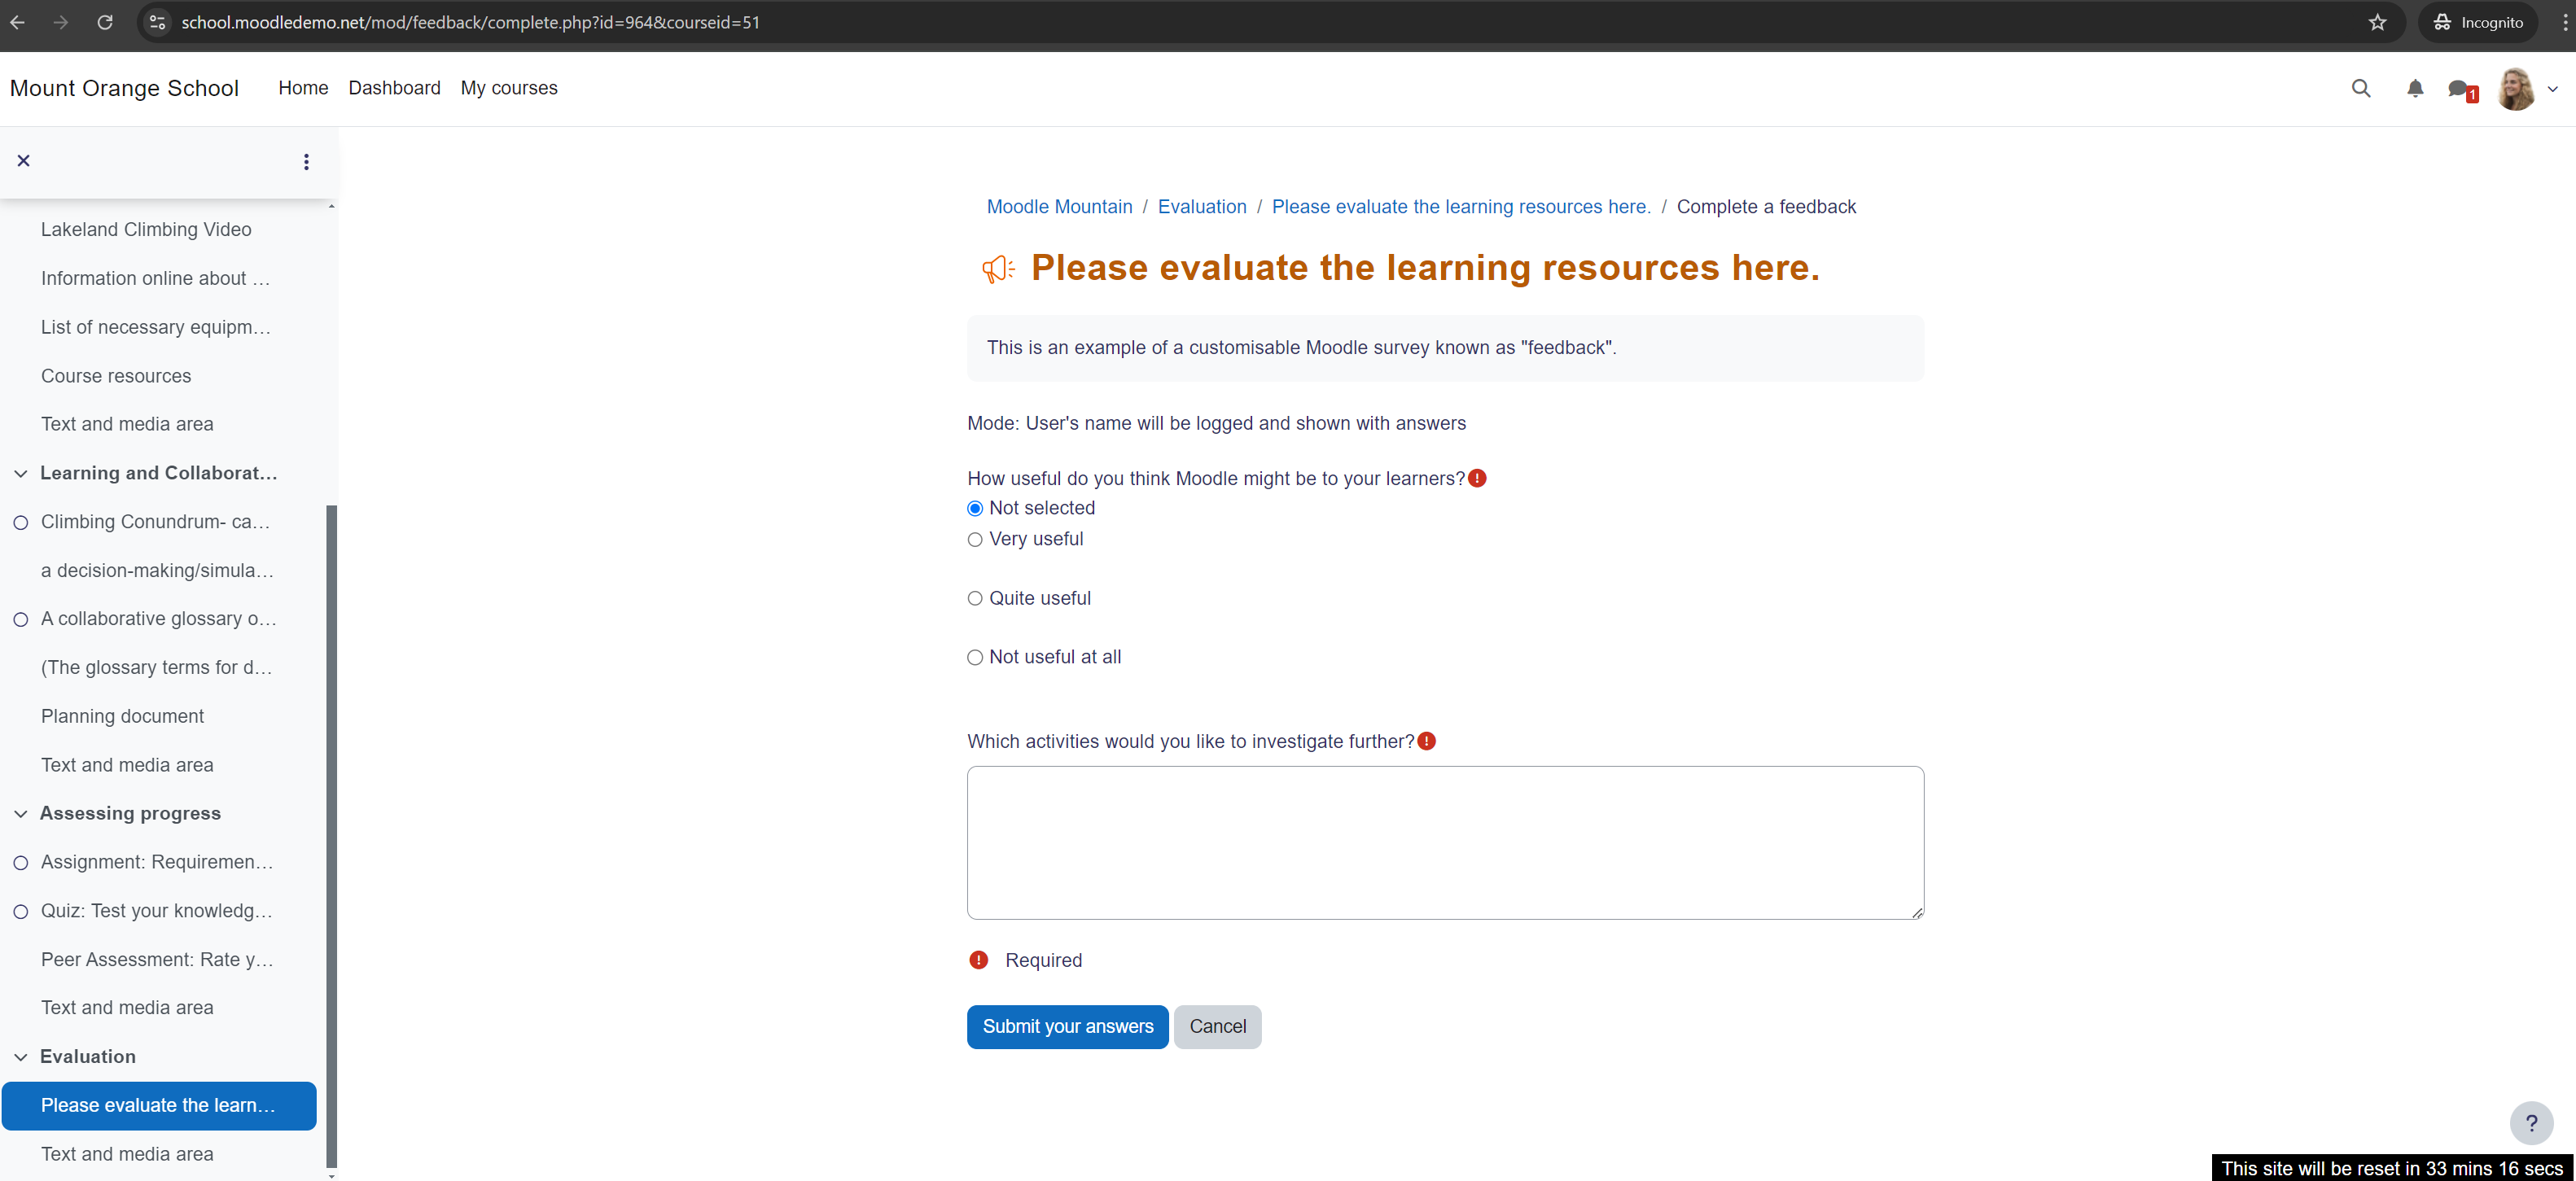Choose the Not useful at all option
Screen dimensions: 2576x1181
pos(975,658)
